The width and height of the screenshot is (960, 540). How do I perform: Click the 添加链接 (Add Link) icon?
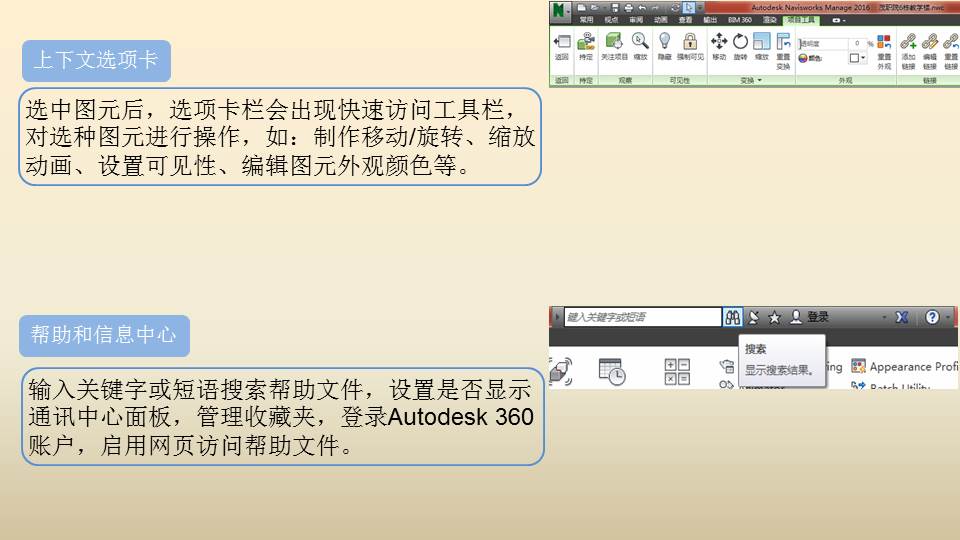[908, 42]
